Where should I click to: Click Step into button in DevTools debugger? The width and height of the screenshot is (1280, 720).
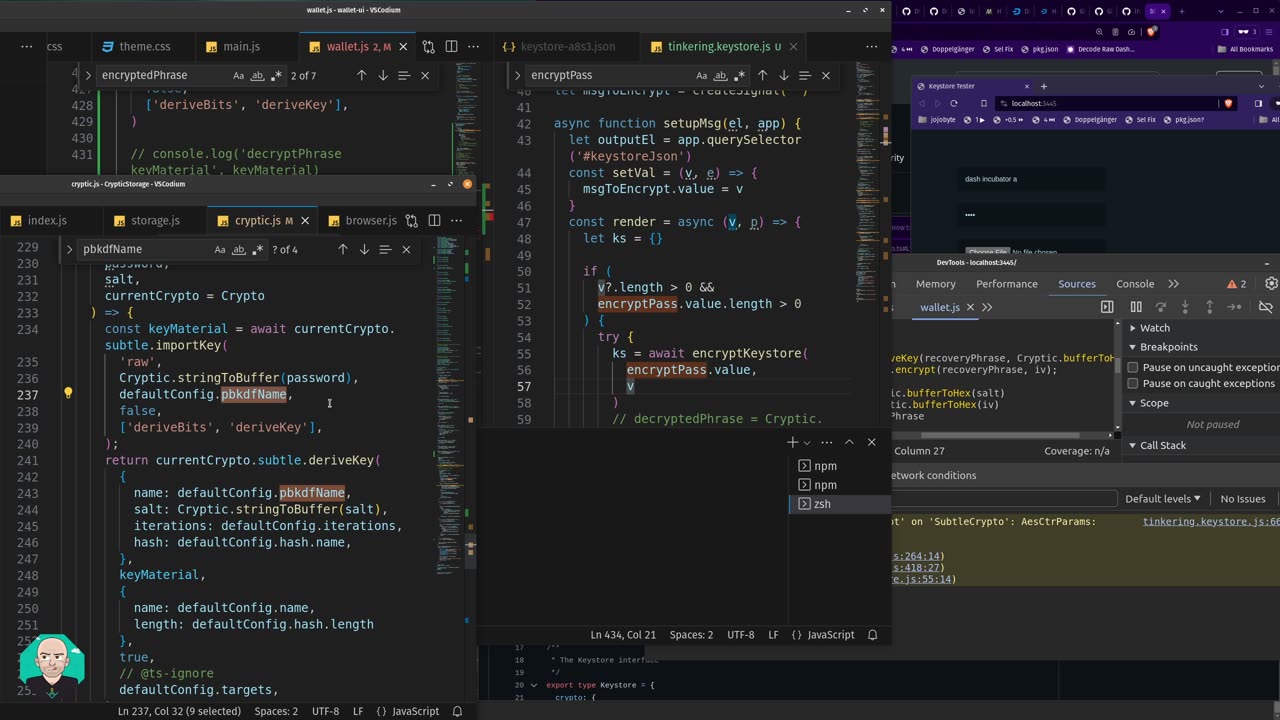(x=1185, y=307)
